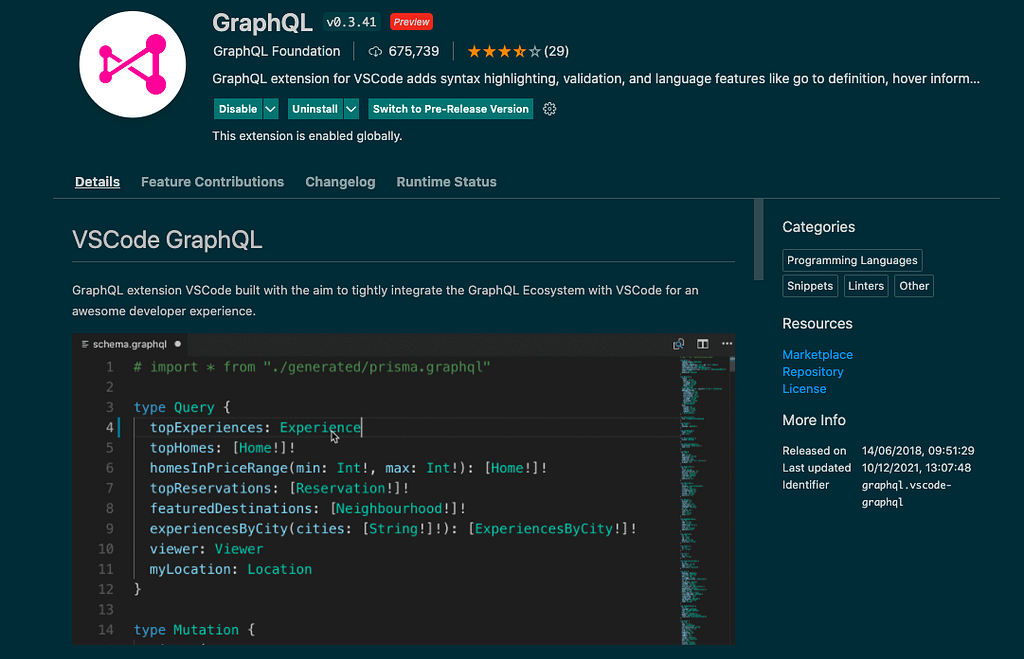Click the Preview badge
Image resolution: width=1024 pixels, height=659 pixels.
point(411,22)
